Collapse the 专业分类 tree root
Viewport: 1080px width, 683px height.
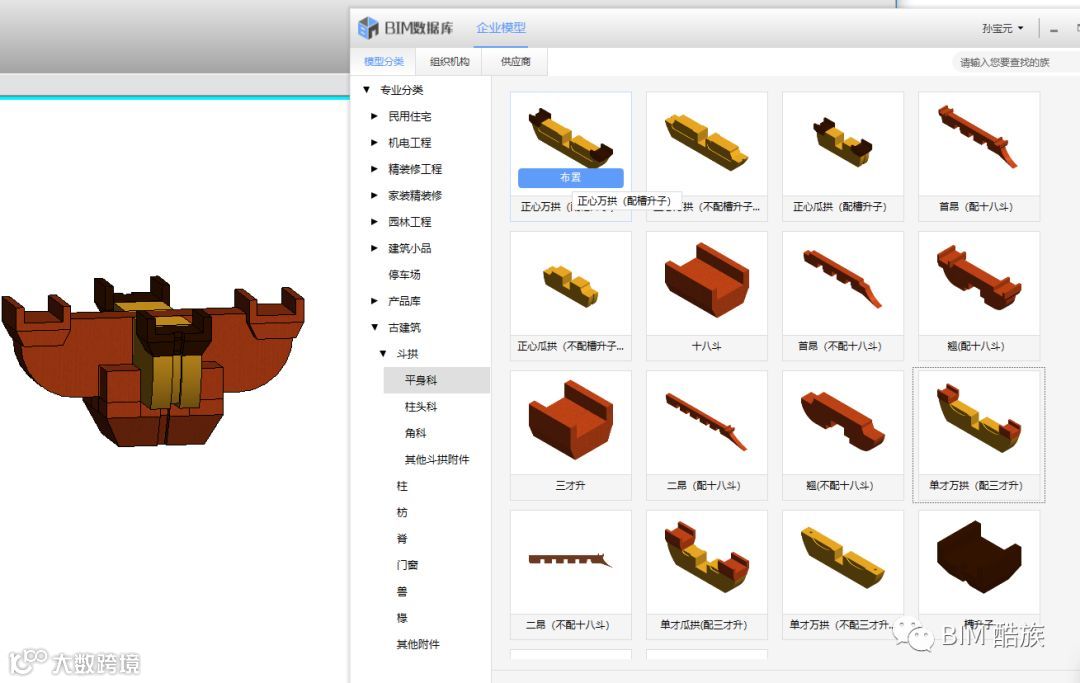[x=366, y=90]
